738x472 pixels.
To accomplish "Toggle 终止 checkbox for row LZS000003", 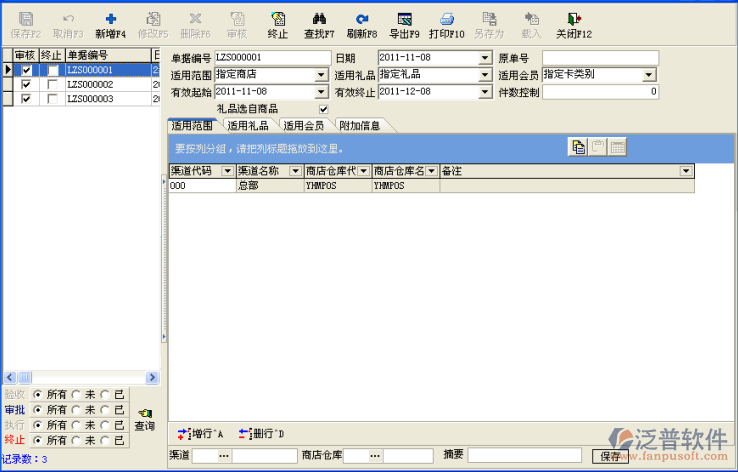I will click(53, 99).
